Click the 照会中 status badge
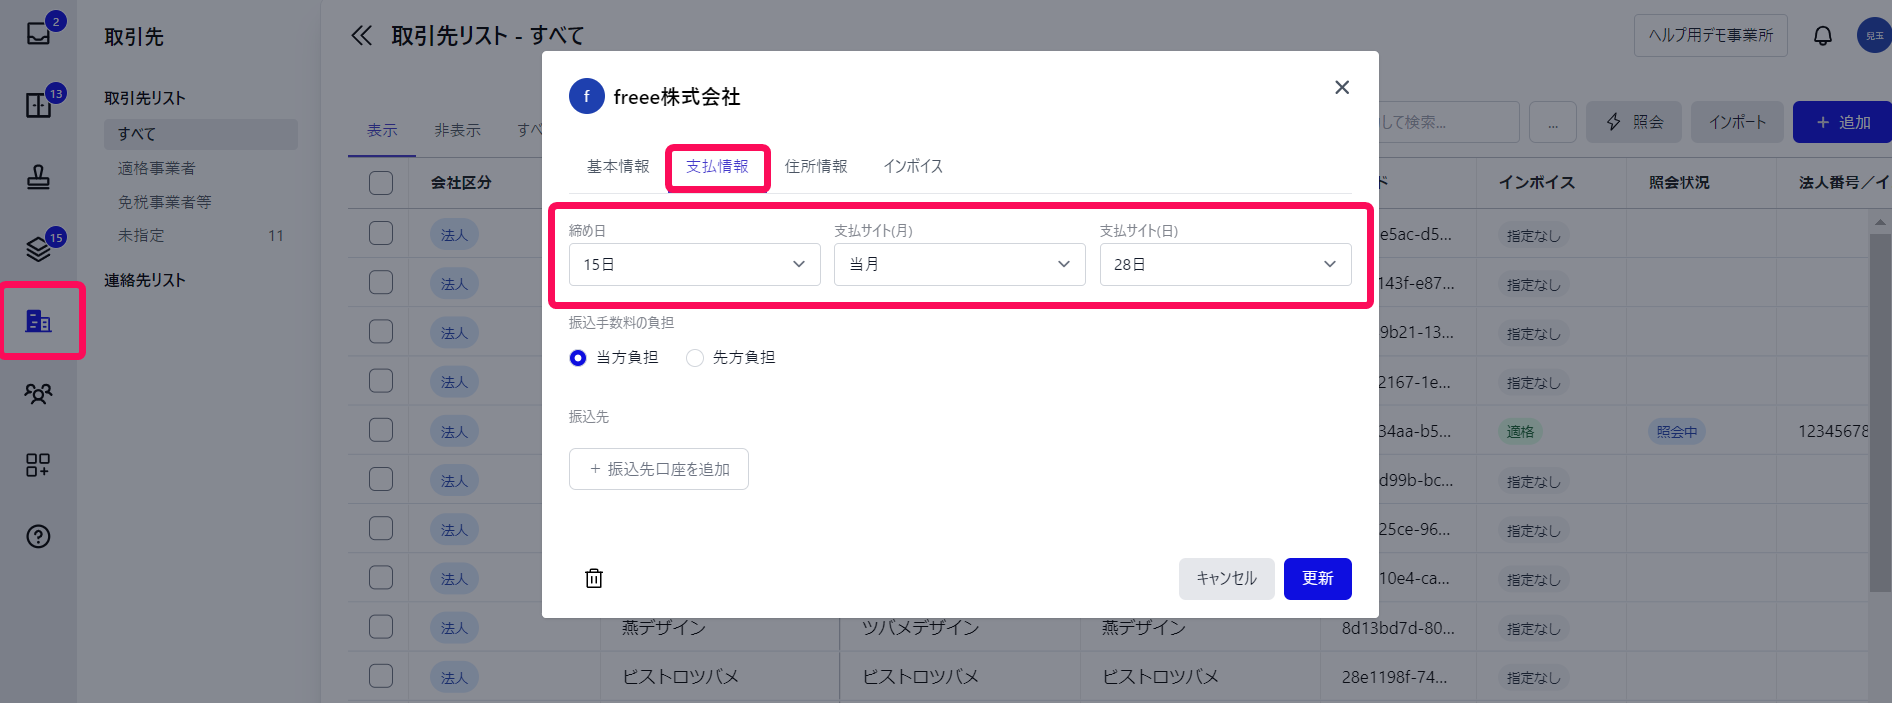Viewport: 1892px width, 703px height. pyautogui.click(x=1677, y=432)
